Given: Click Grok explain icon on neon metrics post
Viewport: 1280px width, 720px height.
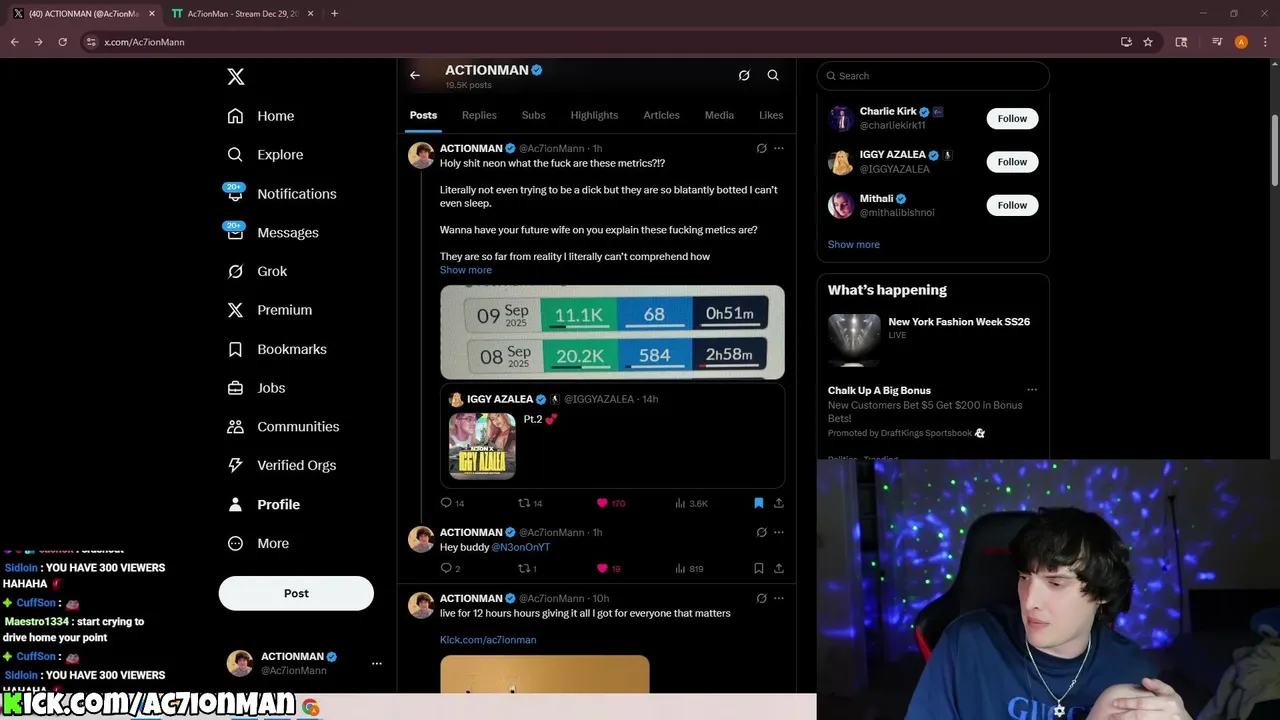Looking at the screenshot, I should tap(761, 148).
